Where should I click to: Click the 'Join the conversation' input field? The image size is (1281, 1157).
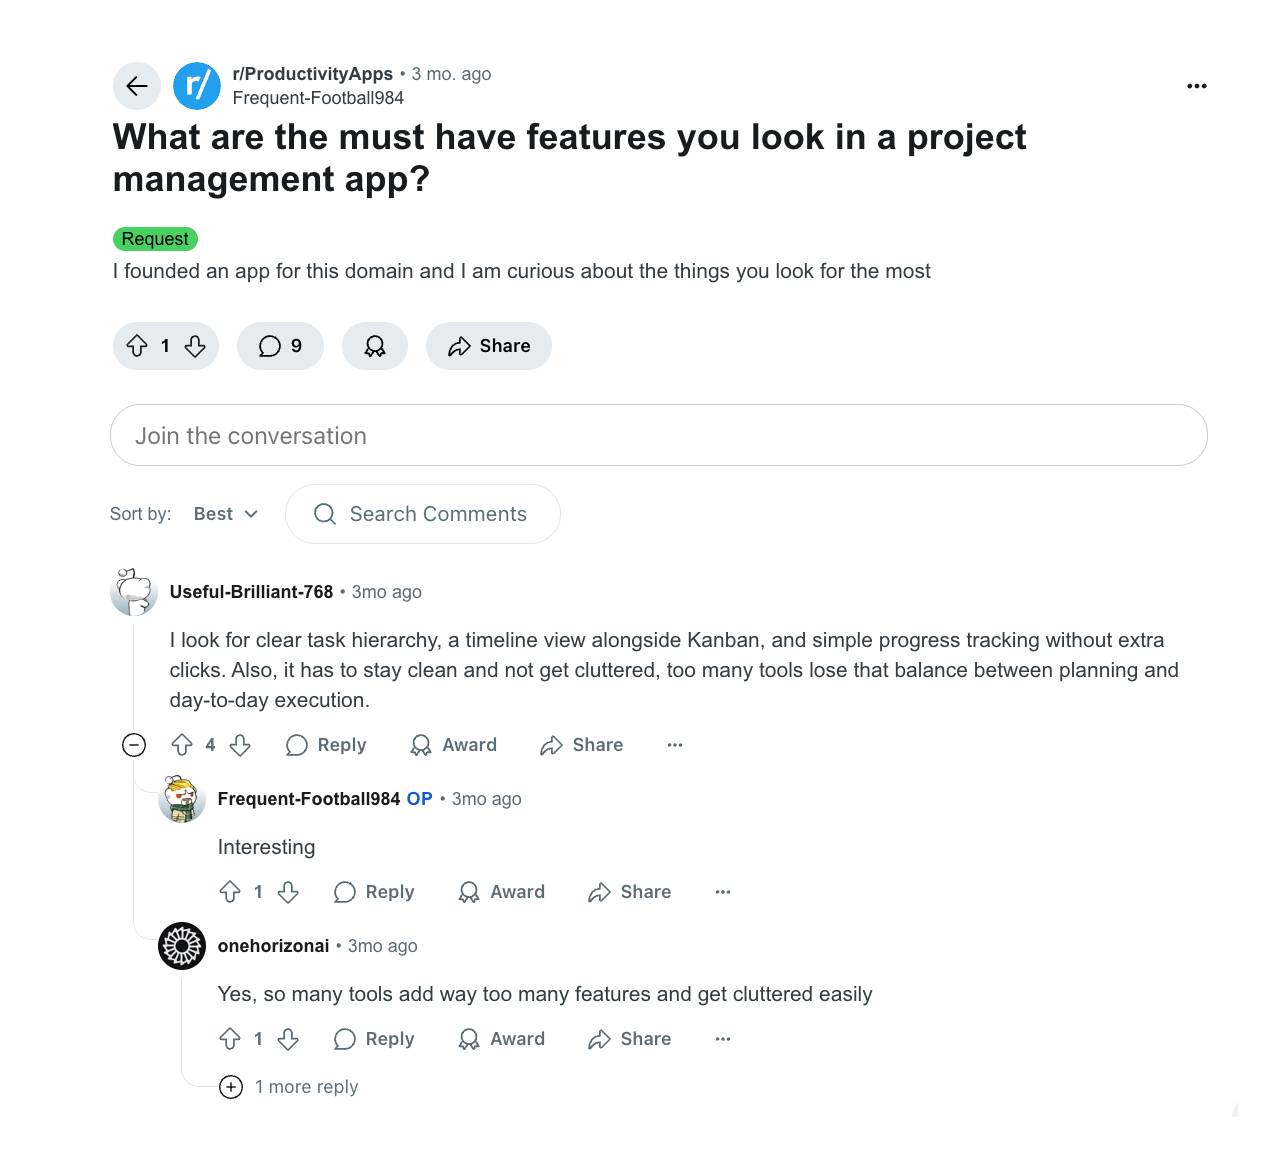click(x=659, y=435)
